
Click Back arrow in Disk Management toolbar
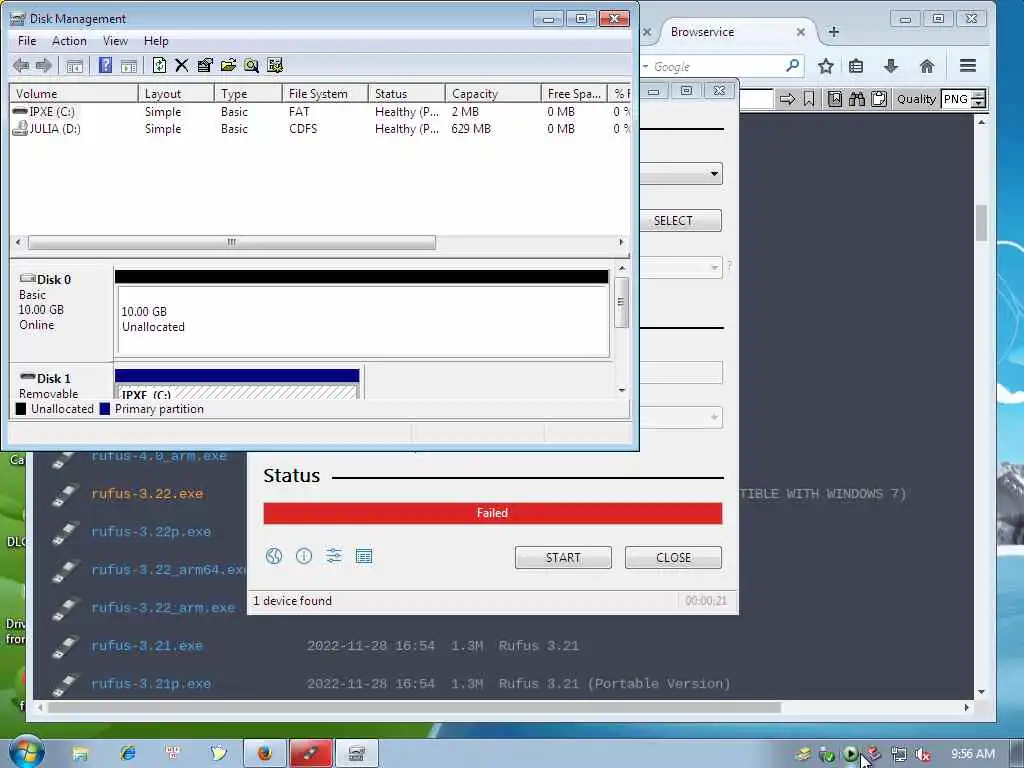point(21,65)
